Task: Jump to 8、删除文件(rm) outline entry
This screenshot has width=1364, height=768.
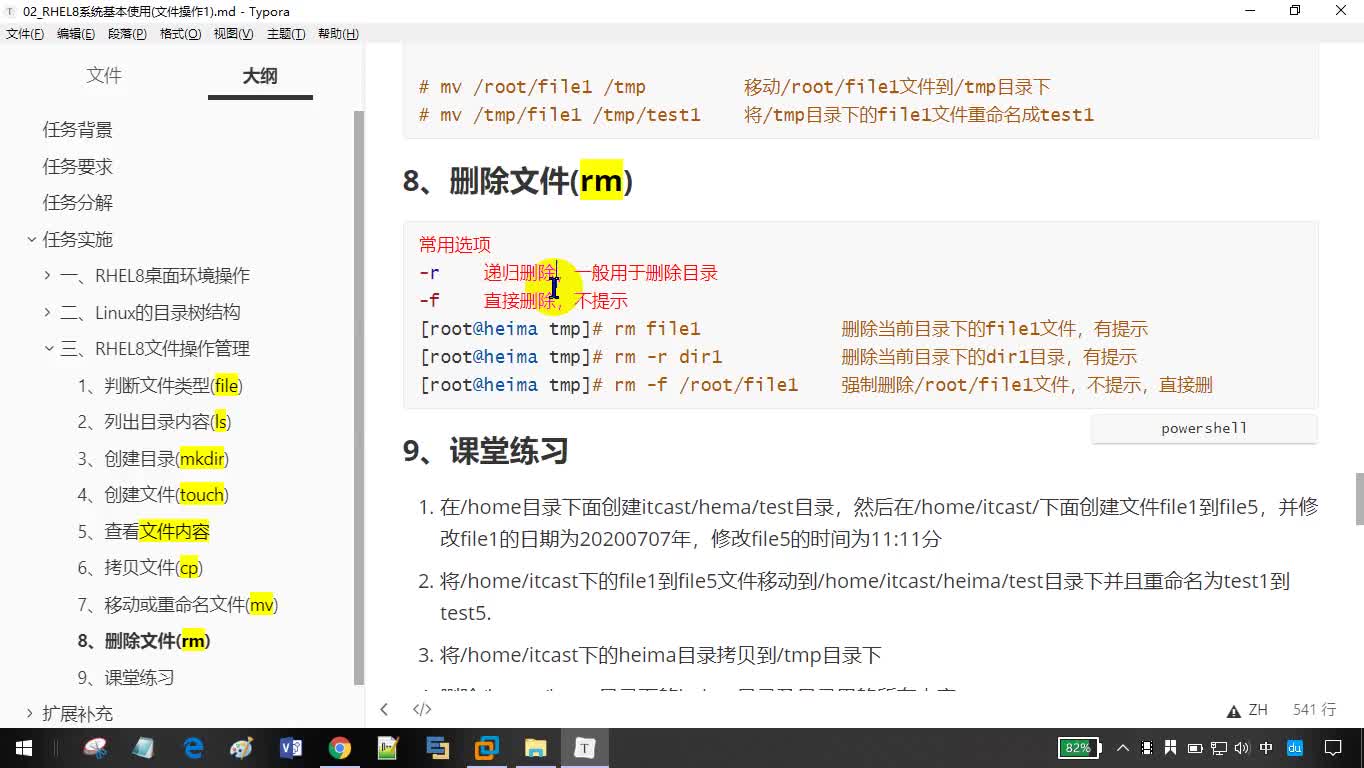Action: click(144, 641)
